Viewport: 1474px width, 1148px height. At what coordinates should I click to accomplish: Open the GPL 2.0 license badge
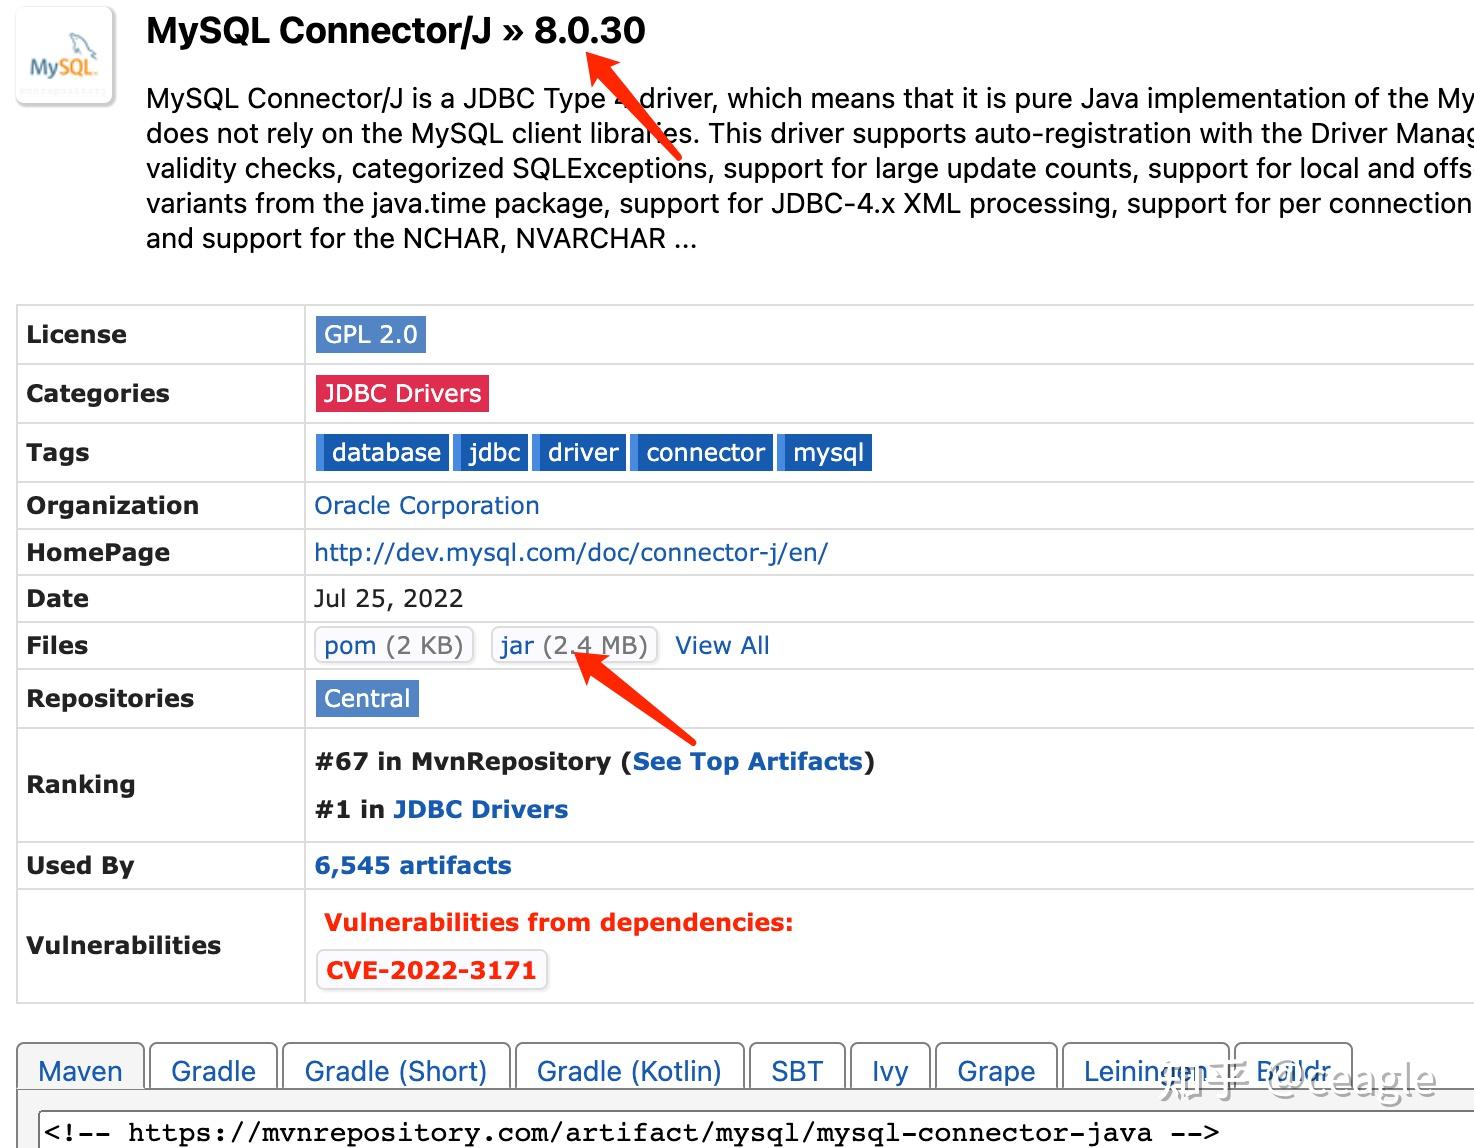coord(369,334)
